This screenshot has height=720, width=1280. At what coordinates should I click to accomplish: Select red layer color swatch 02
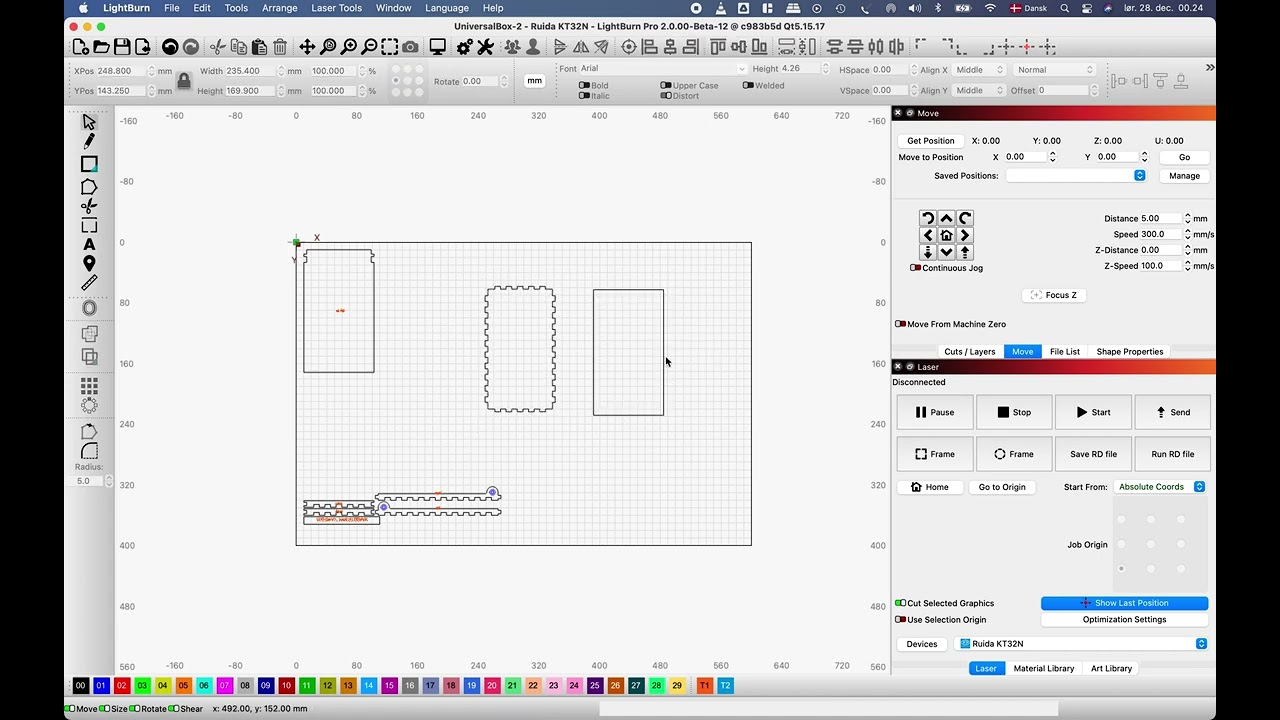(122, 686)
